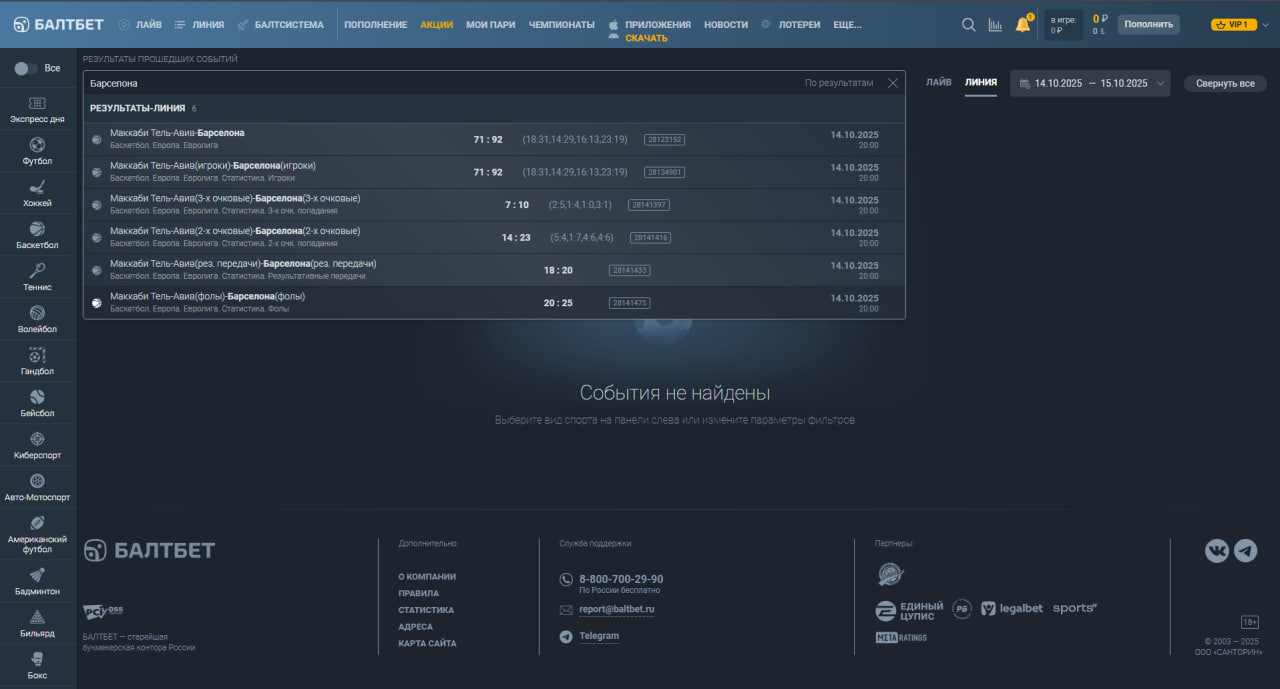Image resolution: width=1280 pixels, height=689 pixels.
Task: Open Пополнение menu item
Action: pos(376,24)
